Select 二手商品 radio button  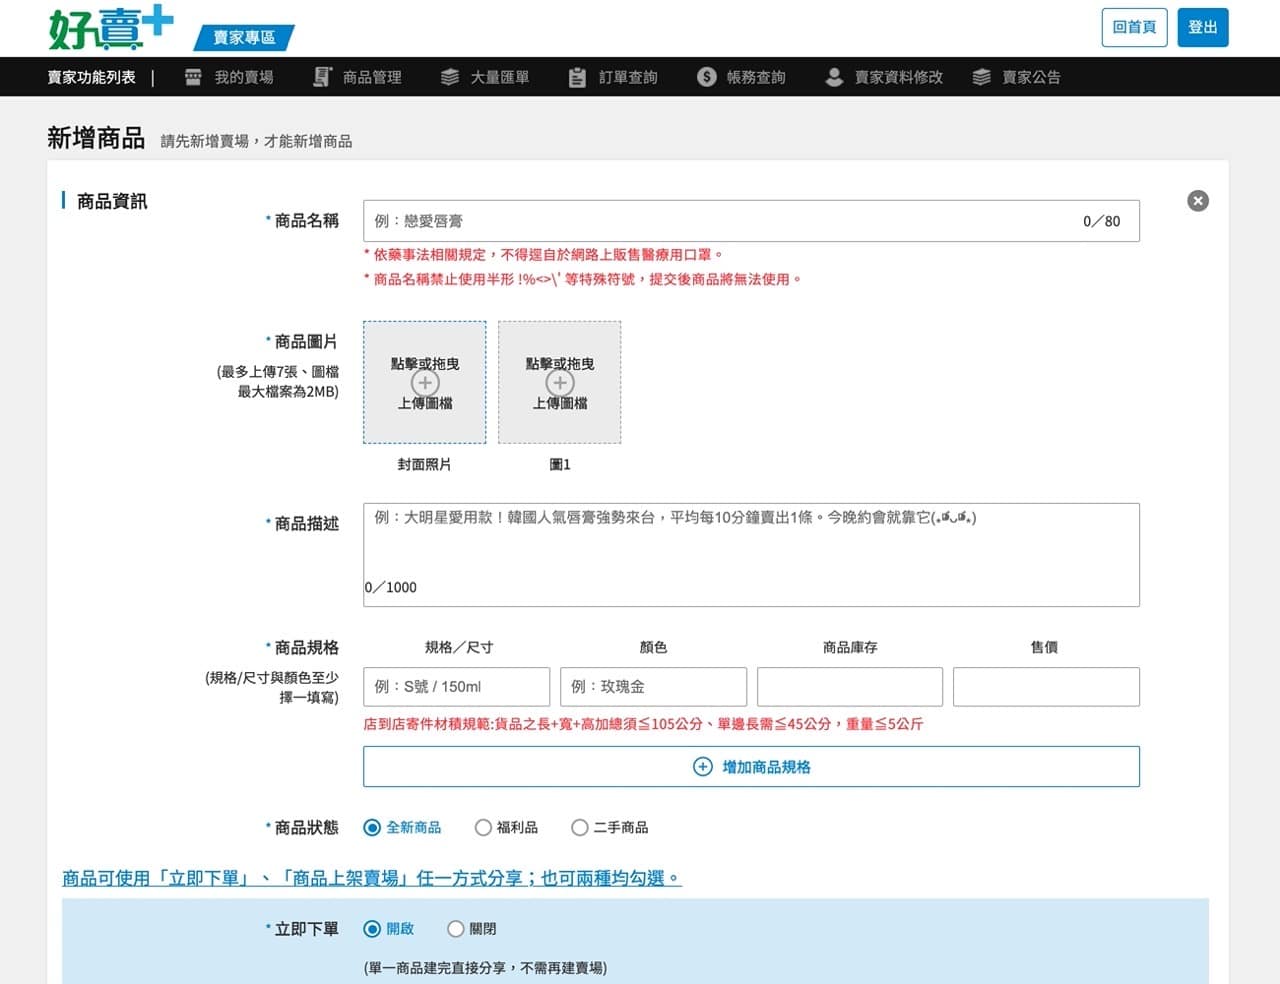pyautogui.click(x=580, y=828)
